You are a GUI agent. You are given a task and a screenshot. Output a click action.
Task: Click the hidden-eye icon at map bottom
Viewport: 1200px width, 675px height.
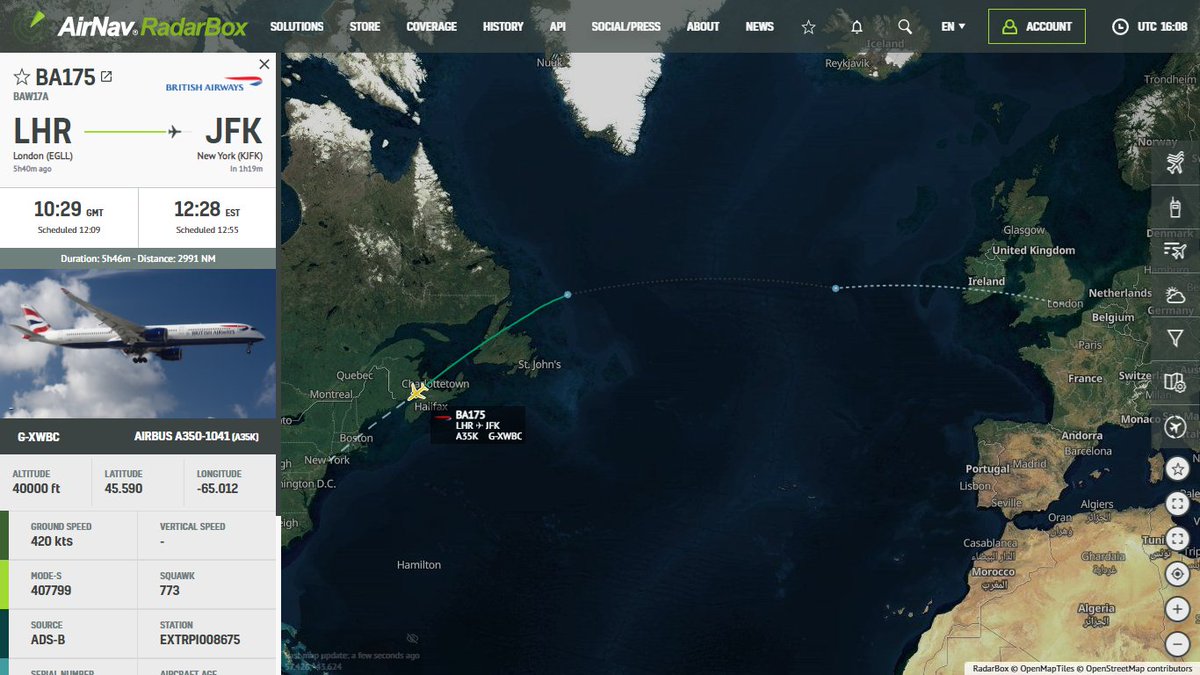click(x=412, y=638)
